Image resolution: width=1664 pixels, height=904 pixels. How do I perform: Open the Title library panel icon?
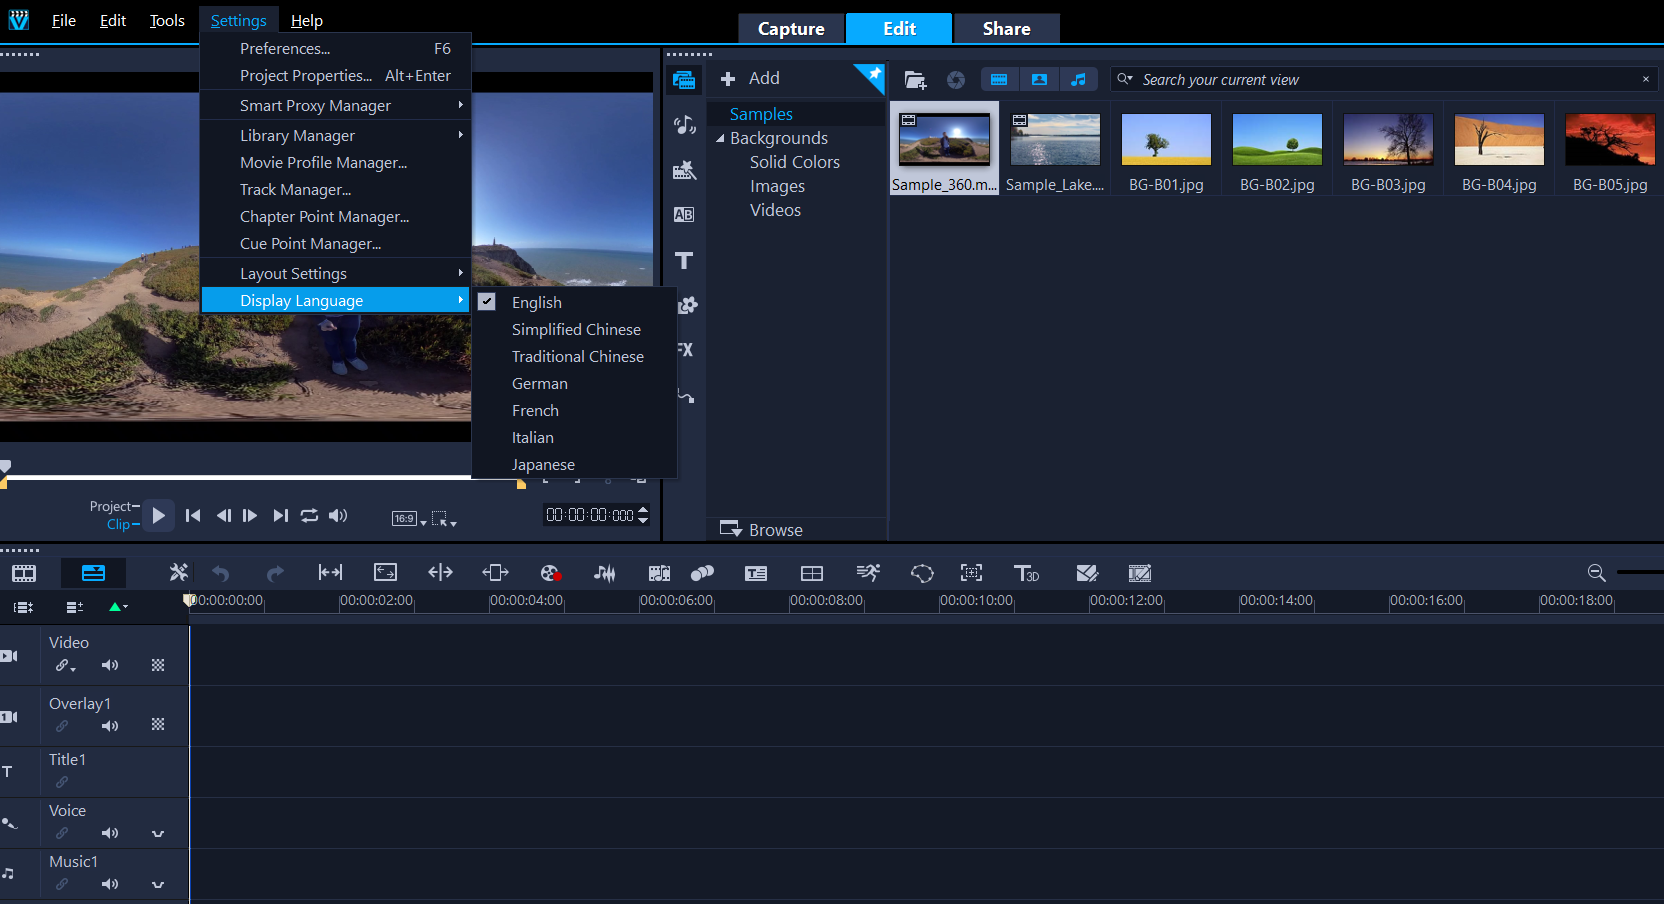[684, 261]
